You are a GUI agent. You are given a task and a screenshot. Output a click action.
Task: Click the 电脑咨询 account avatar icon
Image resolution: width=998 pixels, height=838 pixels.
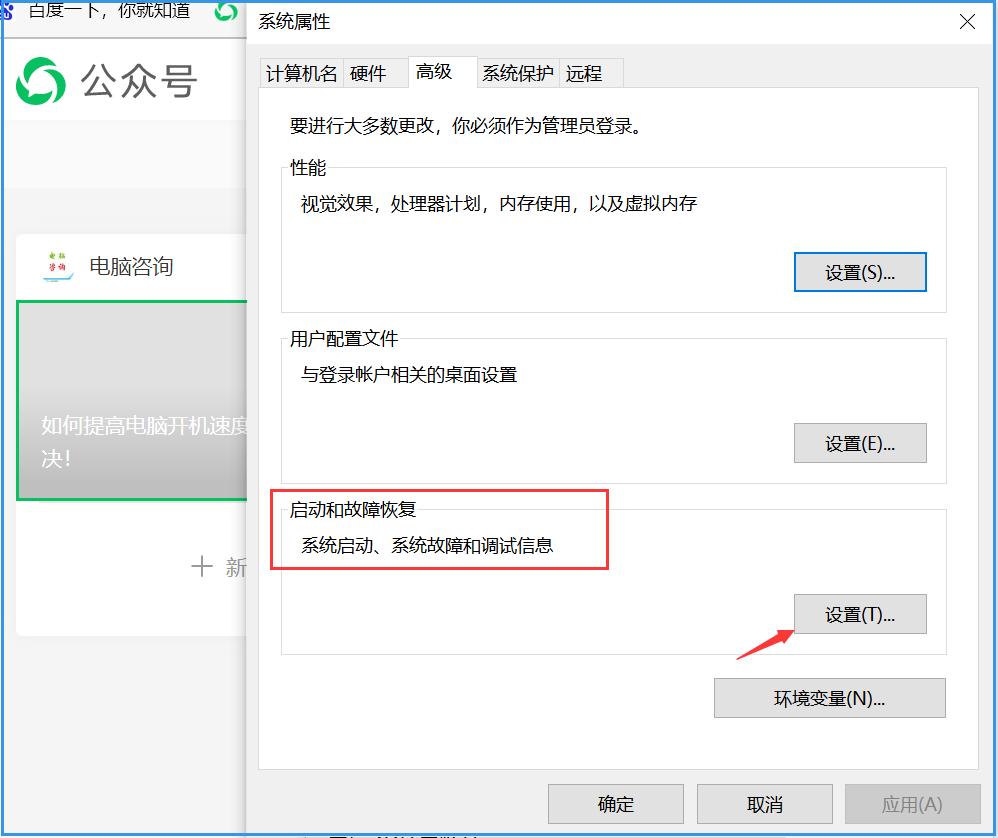(x=57, y=264)
